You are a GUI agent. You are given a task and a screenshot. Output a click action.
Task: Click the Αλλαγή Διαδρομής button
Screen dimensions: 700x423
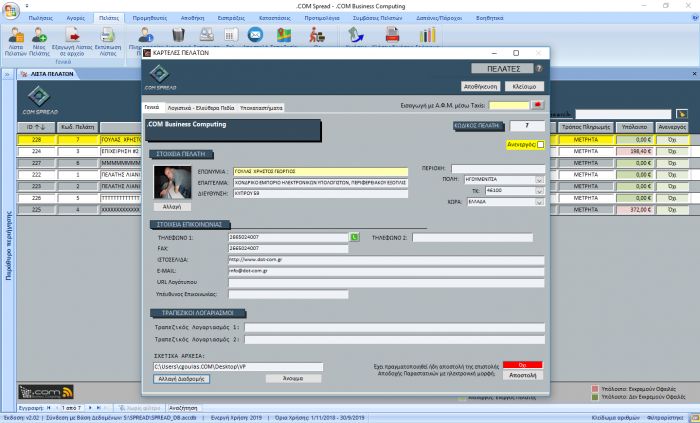[181, 379]
